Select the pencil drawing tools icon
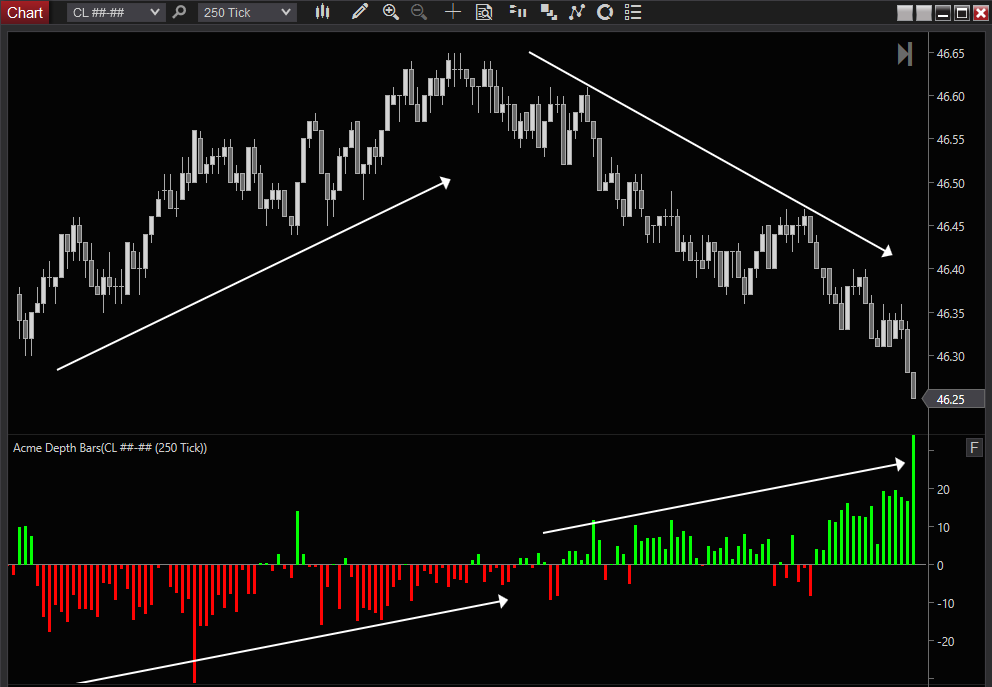Screen dimensions: 992x687 pos(359,12)
